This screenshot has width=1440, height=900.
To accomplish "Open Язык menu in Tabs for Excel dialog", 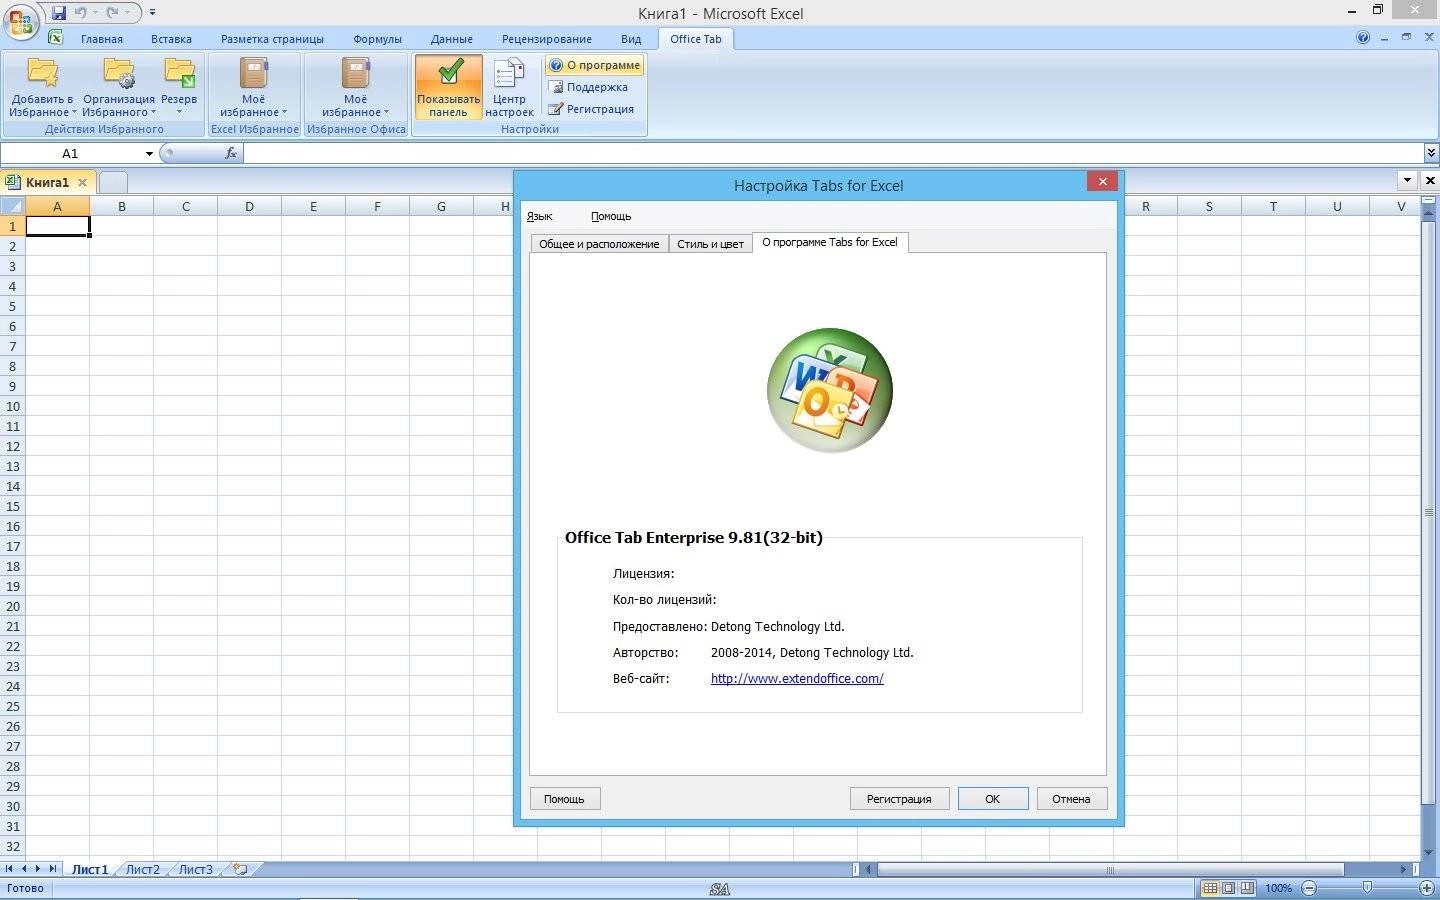I will tap(539, 216).
